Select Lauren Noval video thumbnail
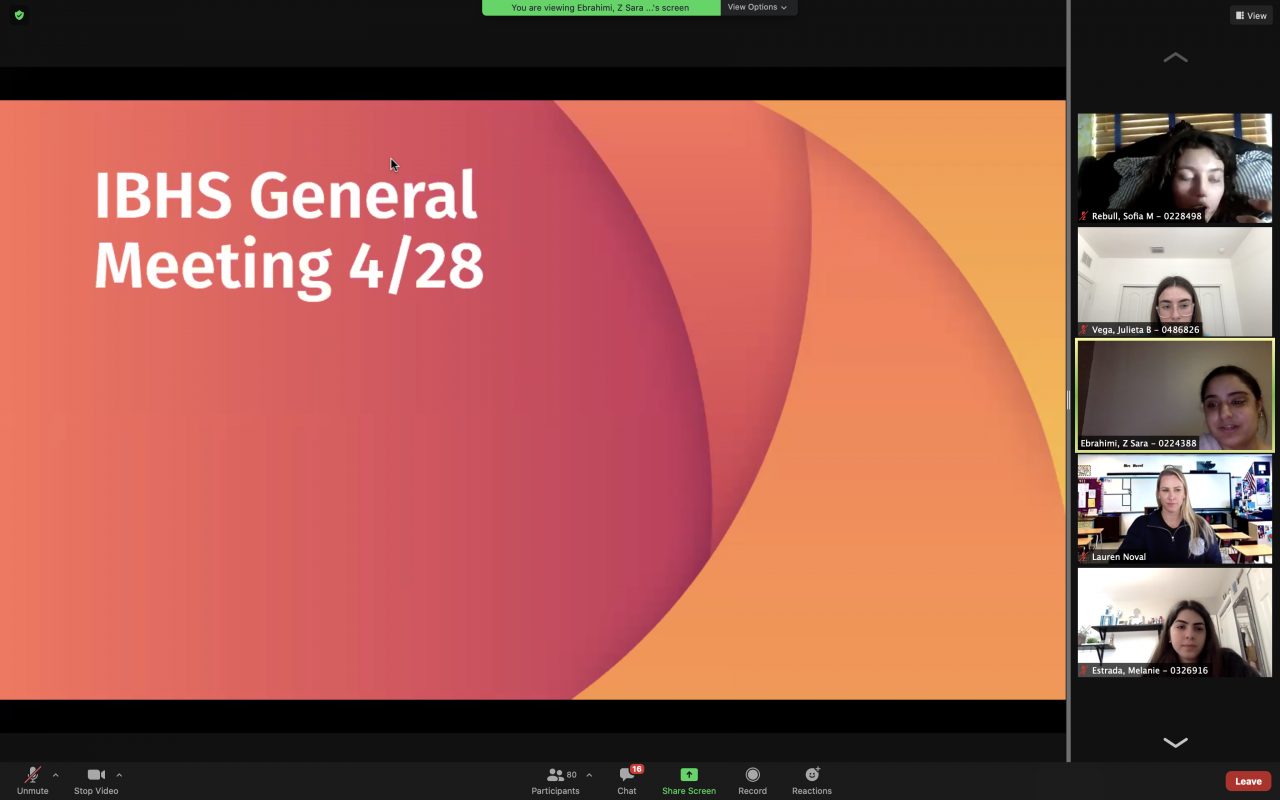 point(1175,509)
